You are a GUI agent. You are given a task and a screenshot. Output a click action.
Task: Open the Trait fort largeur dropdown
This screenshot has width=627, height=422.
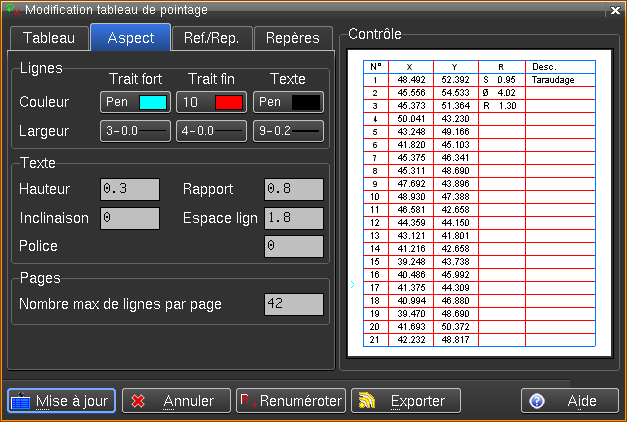point(134,130)
